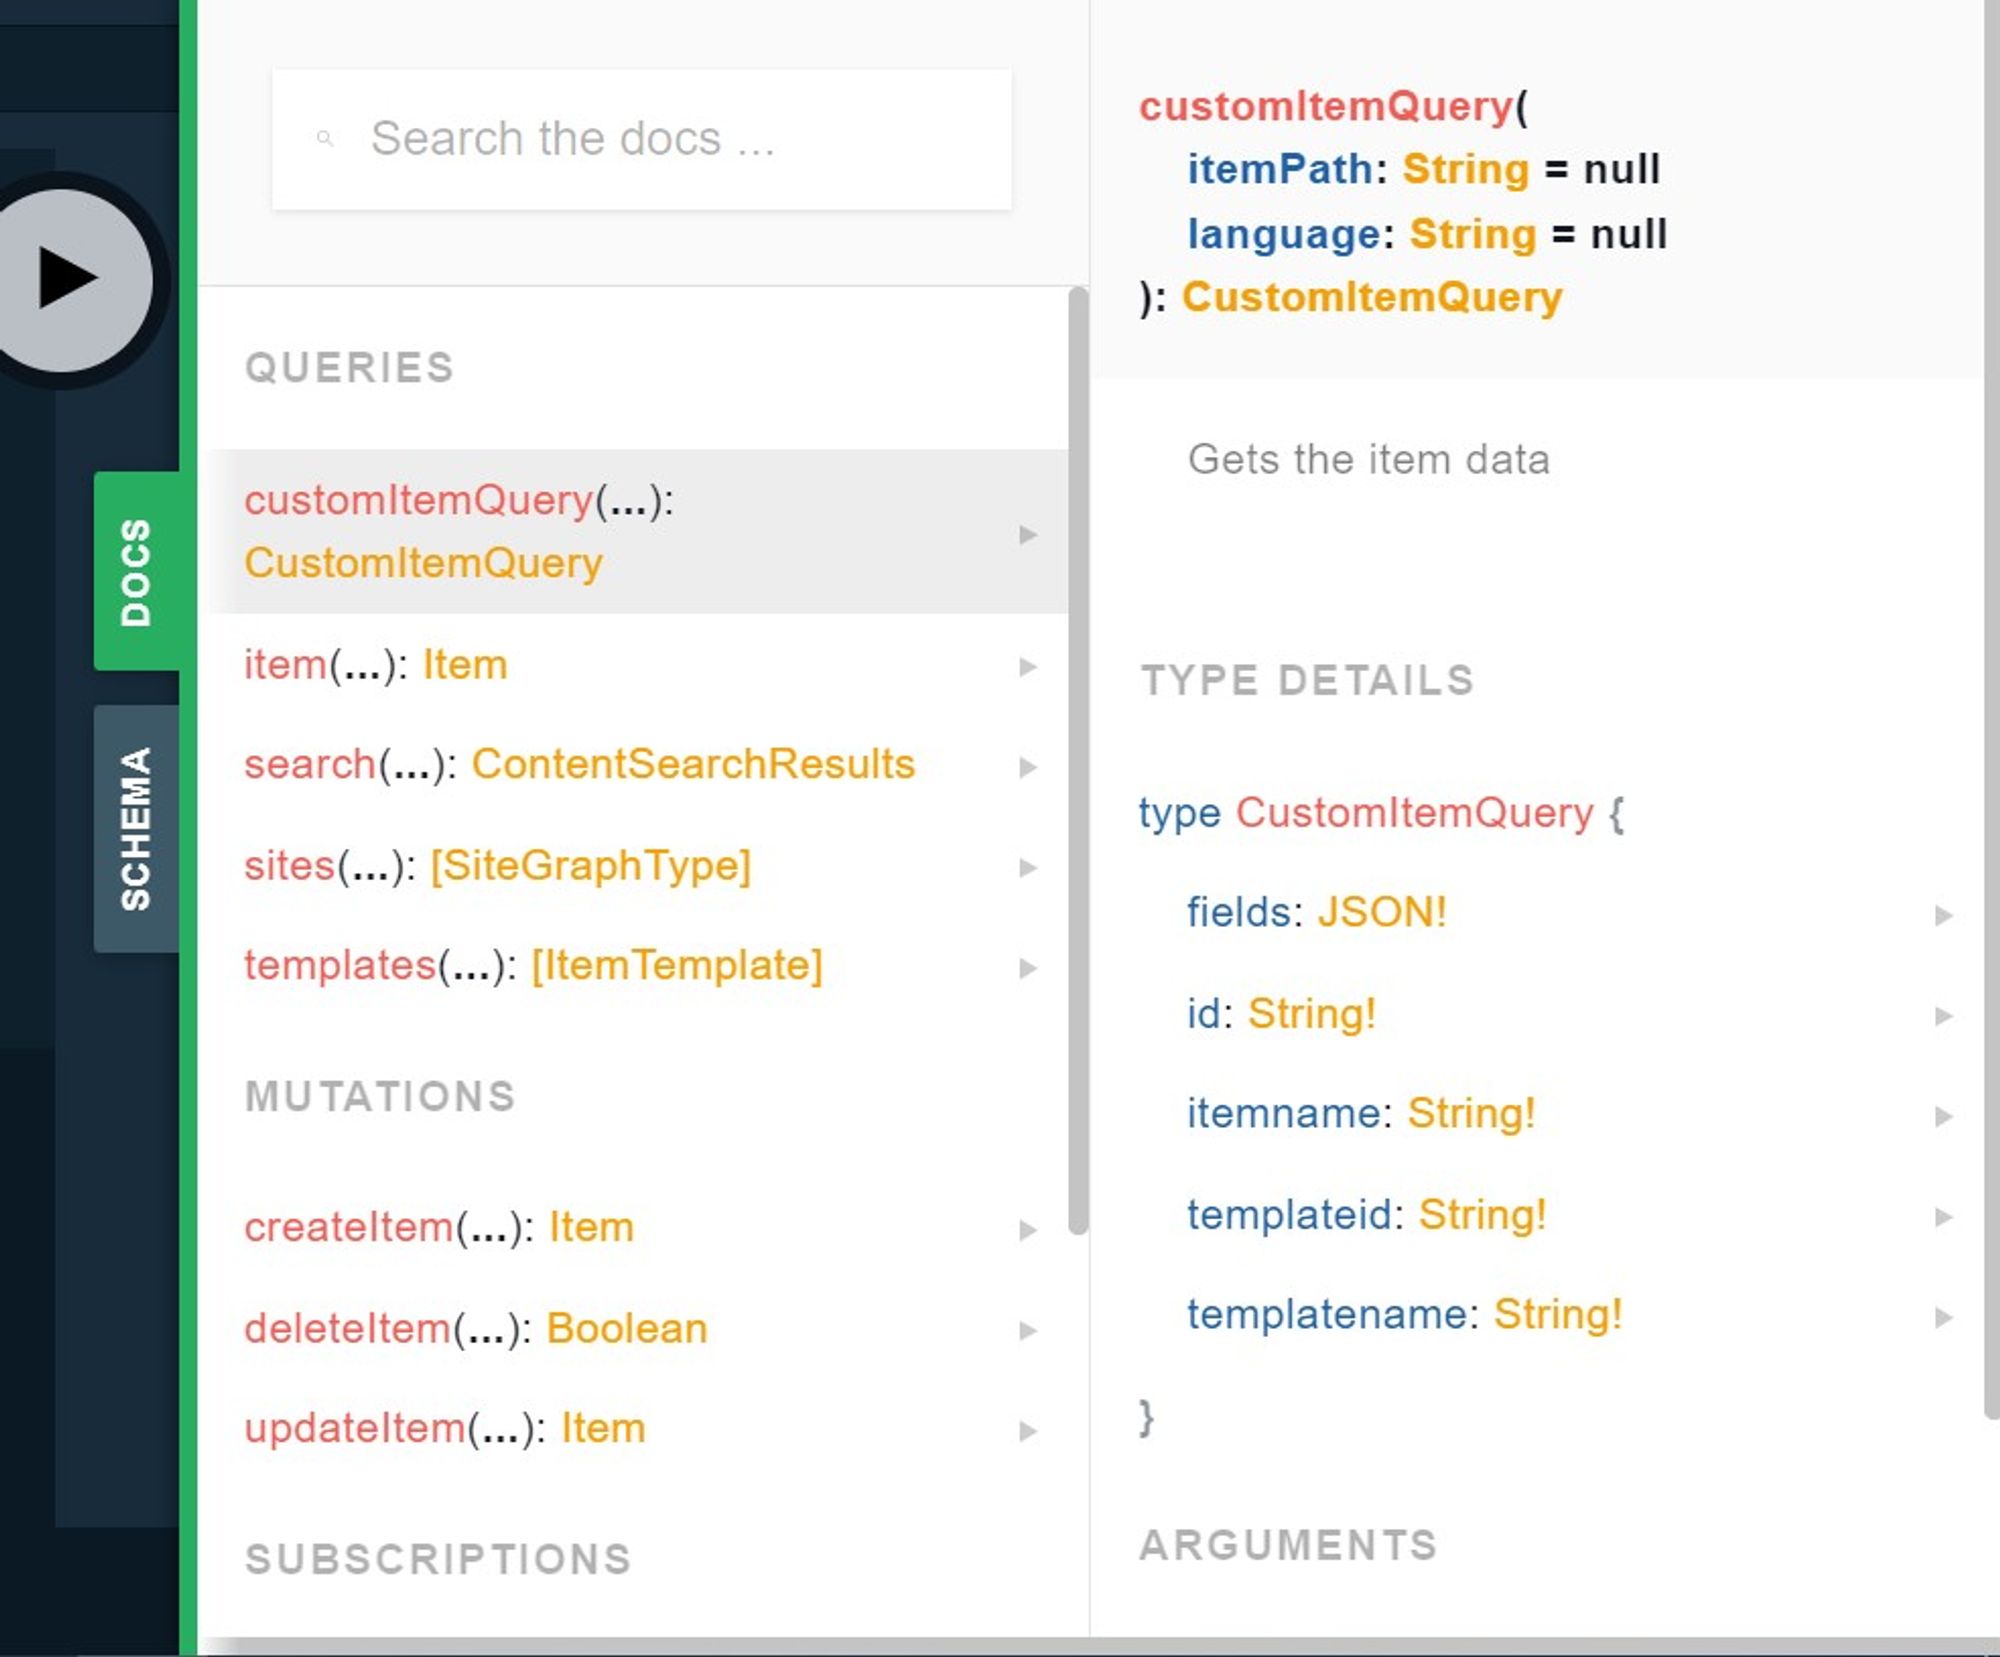Expand the item query entry
This screenshot has width=2000, height=1657.
(x=1028, y=666)
